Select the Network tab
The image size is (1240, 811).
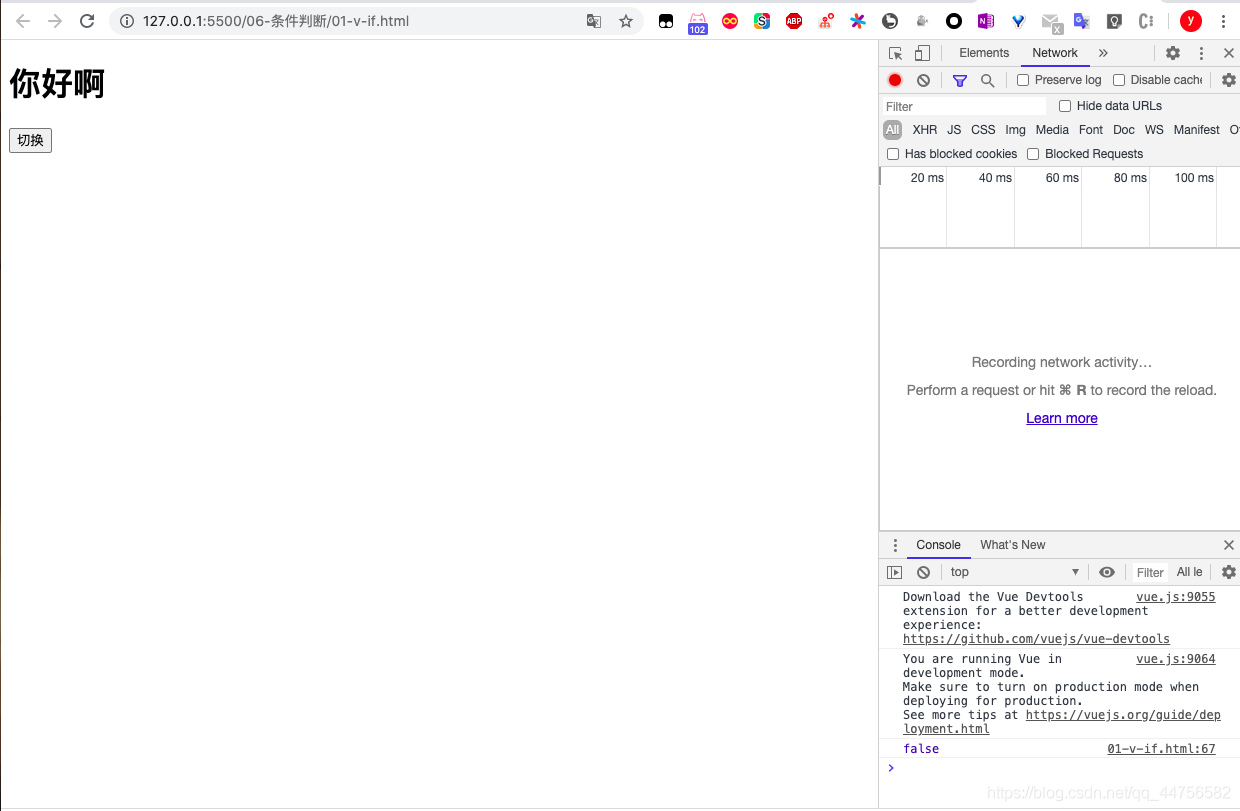coord(1055,53)
